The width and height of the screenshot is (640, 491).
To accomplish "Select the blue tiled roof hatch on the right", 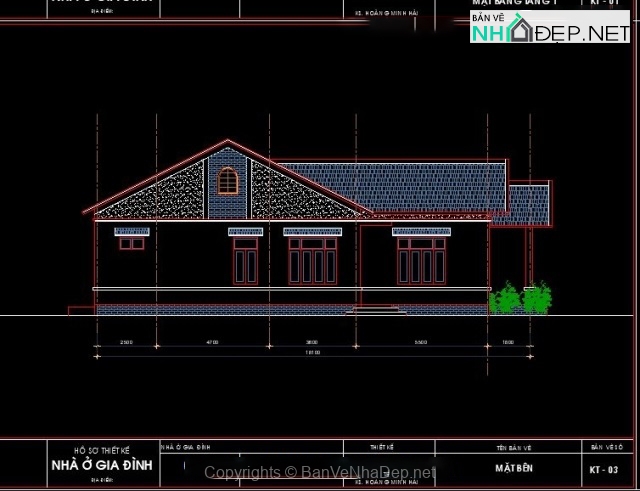I will (400, 186).
